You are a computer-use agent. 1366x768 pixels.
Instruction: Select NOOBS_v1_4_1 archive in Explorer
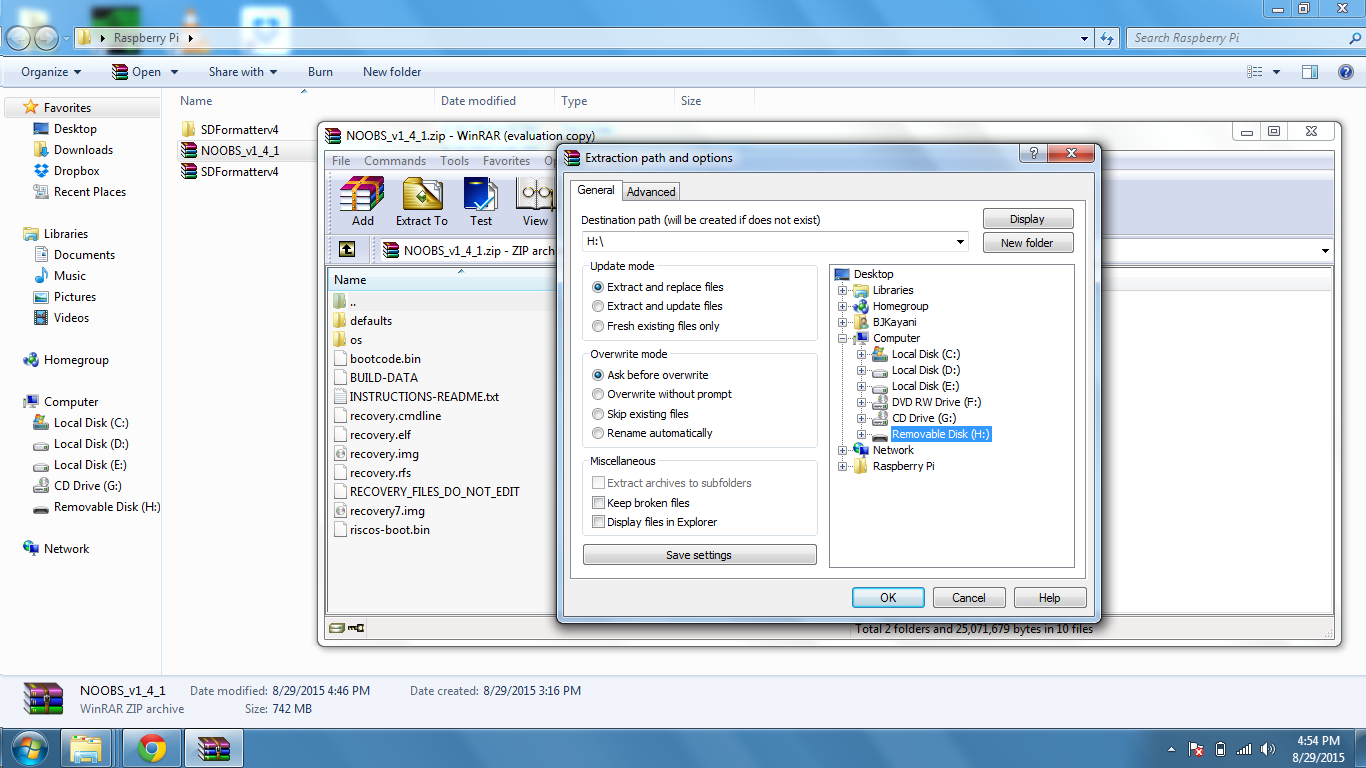coord(239,151)
